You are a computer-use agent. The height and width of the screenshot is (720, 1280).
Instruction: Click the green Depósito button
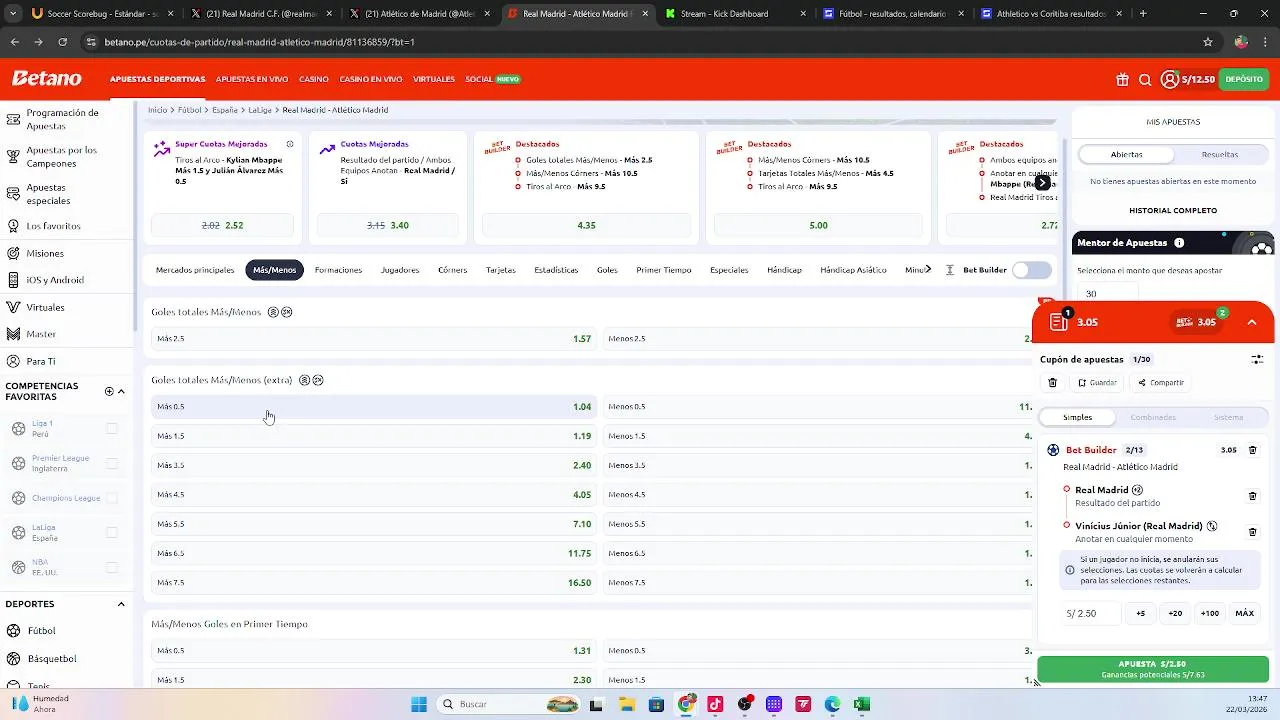pyautogui.click(x=1244, y=79)
